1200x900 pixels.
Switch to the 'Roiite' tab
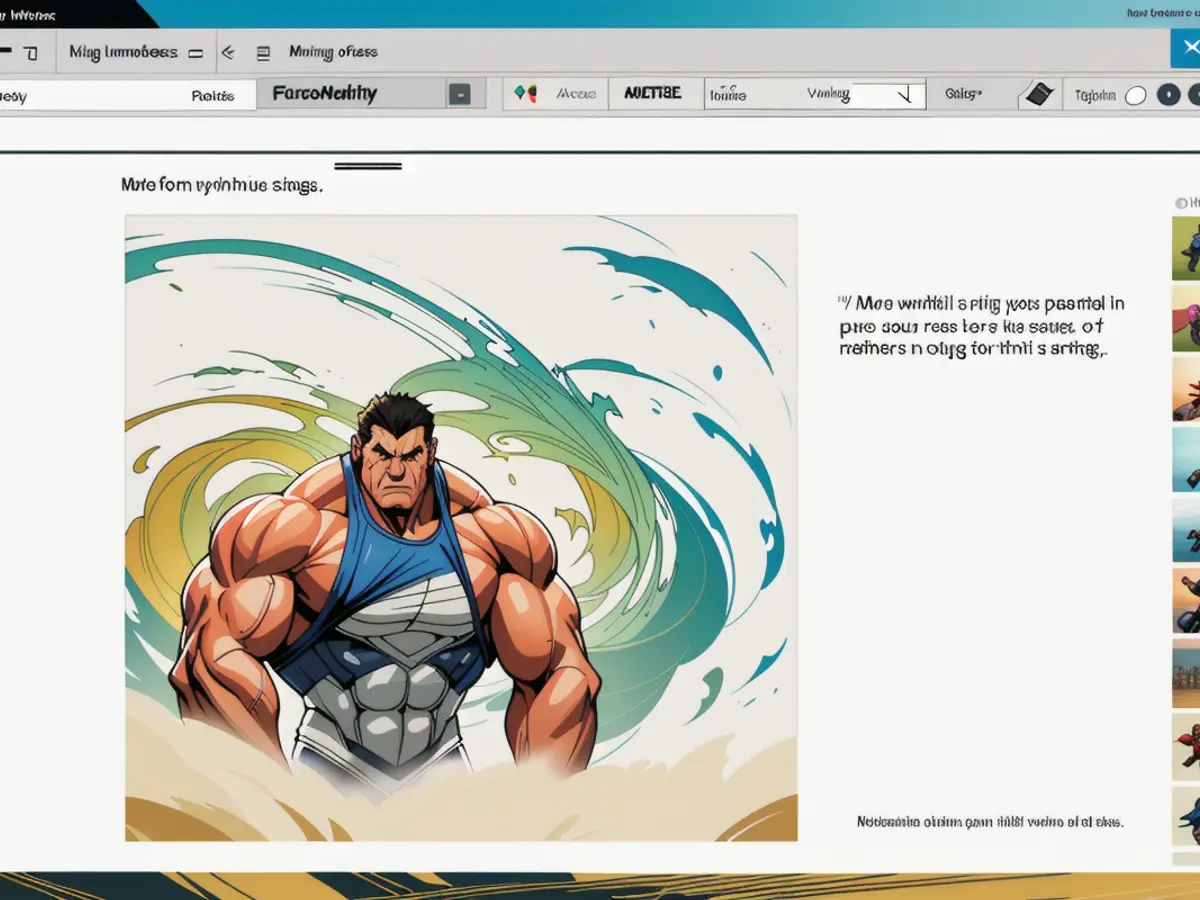click(212, 96)
